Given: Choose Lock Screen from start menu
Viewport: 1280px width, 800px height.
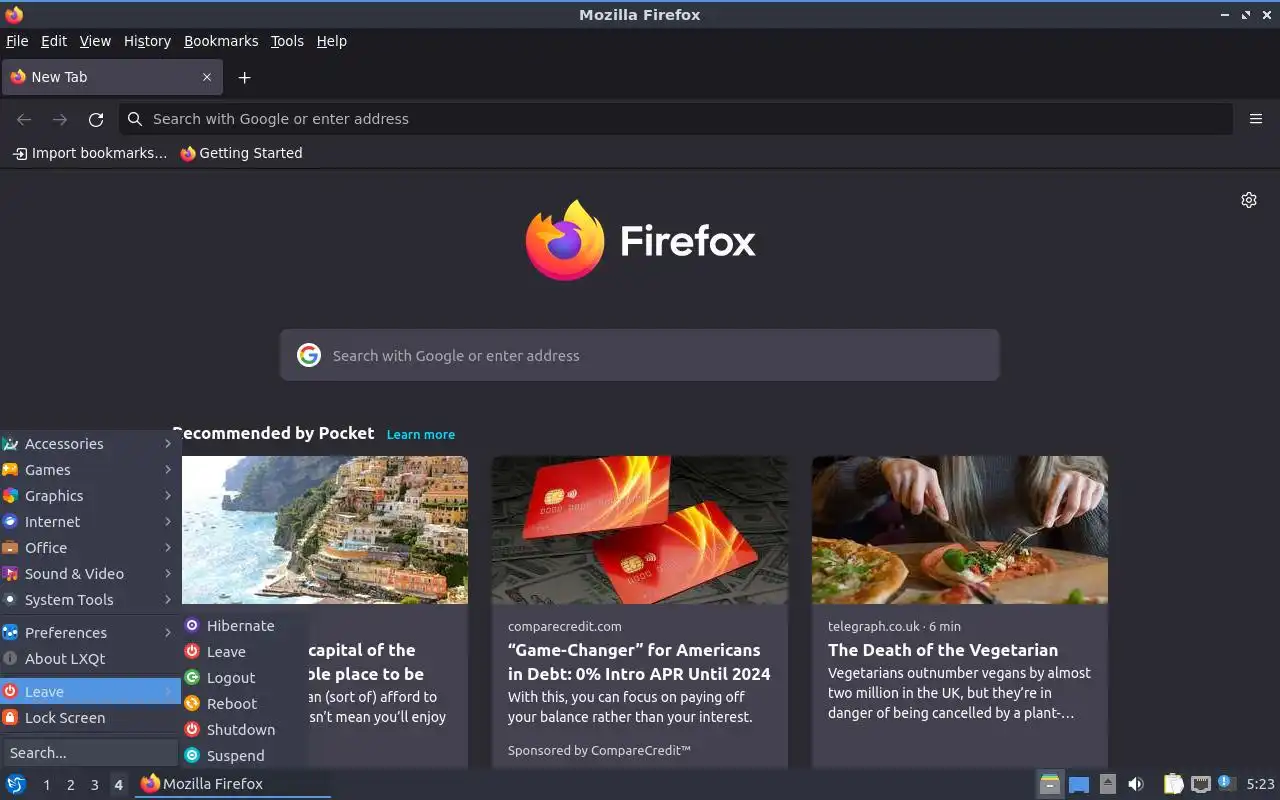Looking at the screenshot, I should [90, 718].
